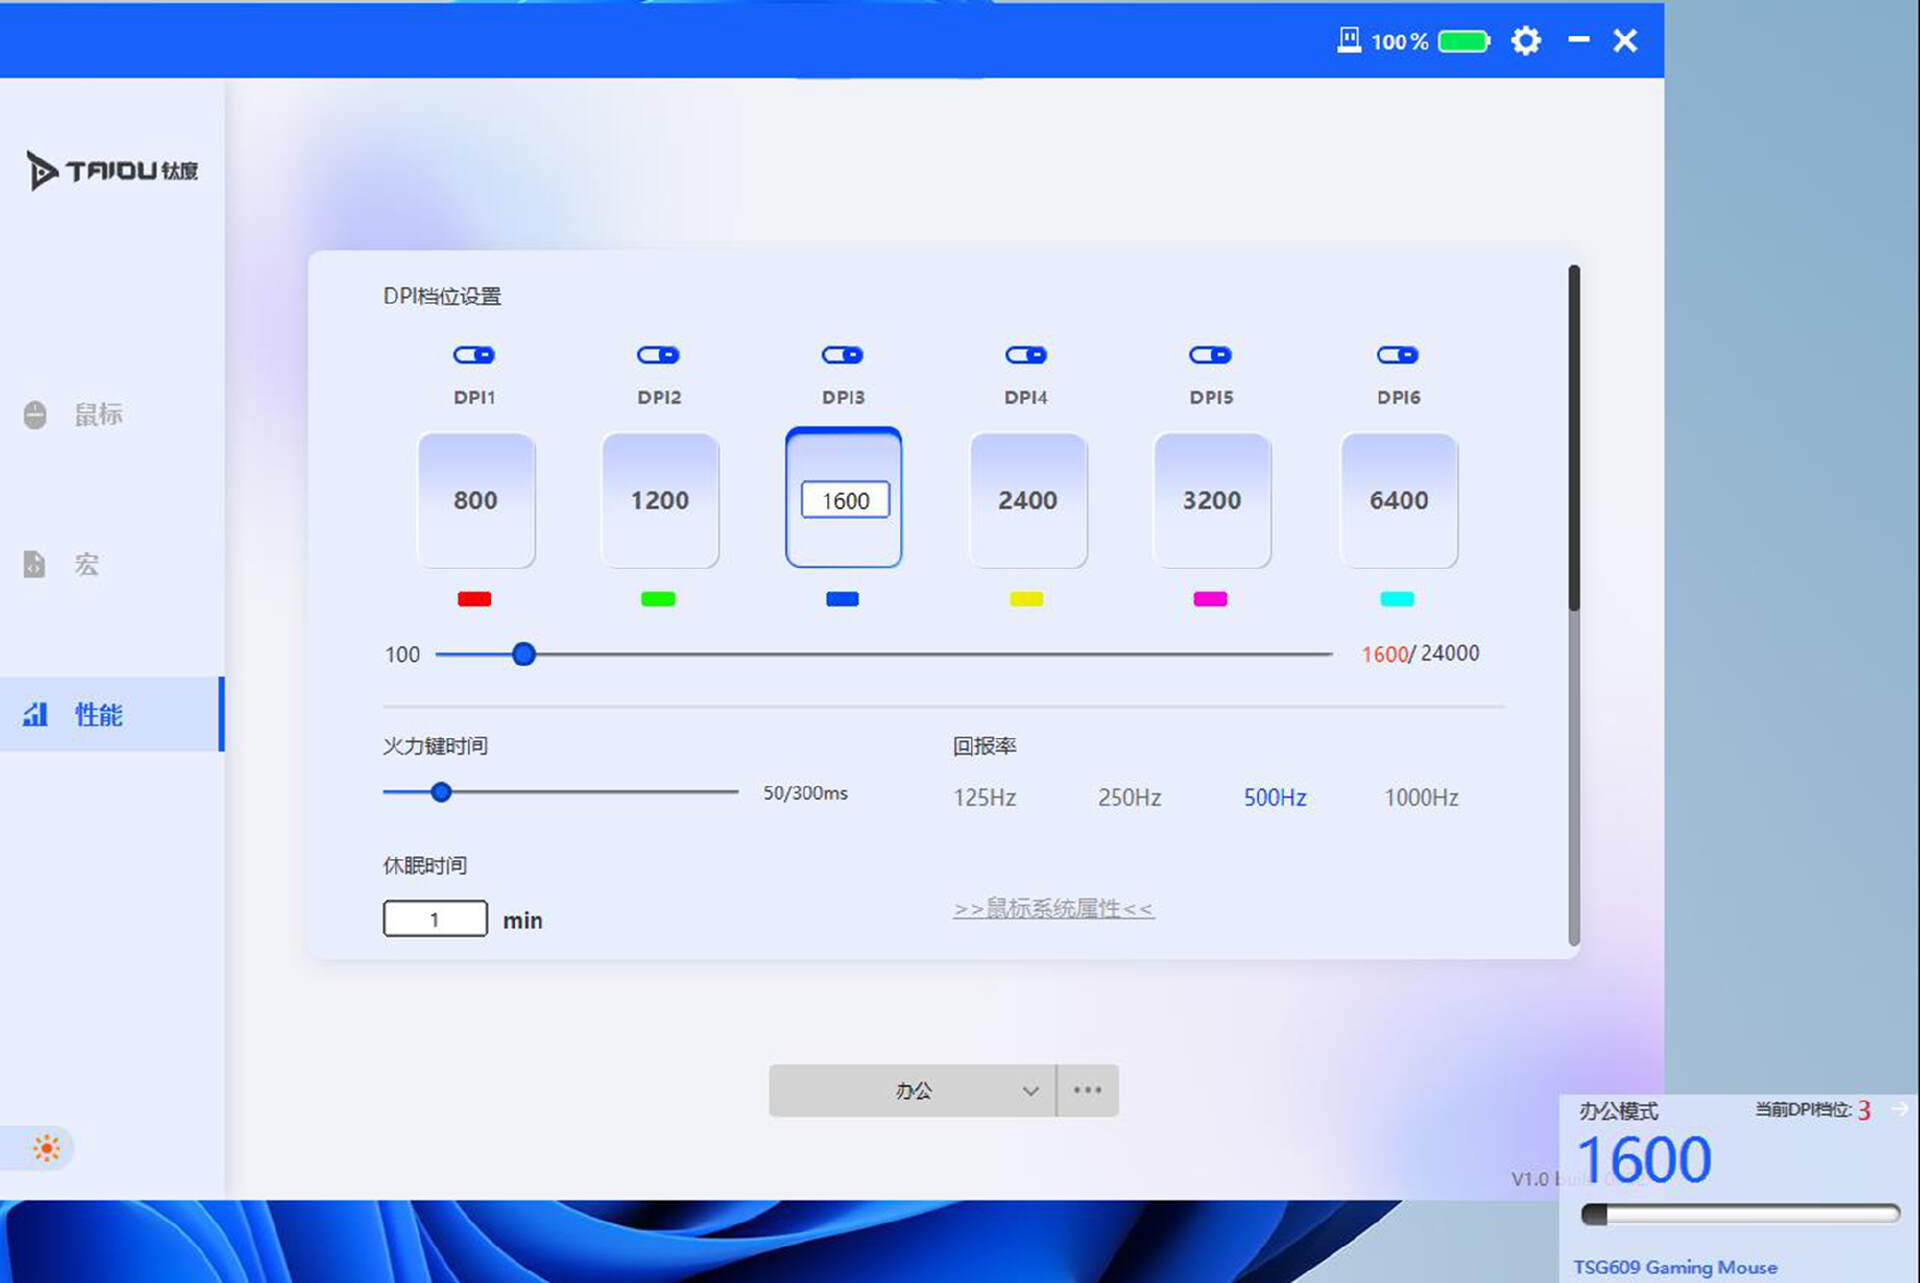
Task: Click the DPI value slider handle
Action: (523, 654)
